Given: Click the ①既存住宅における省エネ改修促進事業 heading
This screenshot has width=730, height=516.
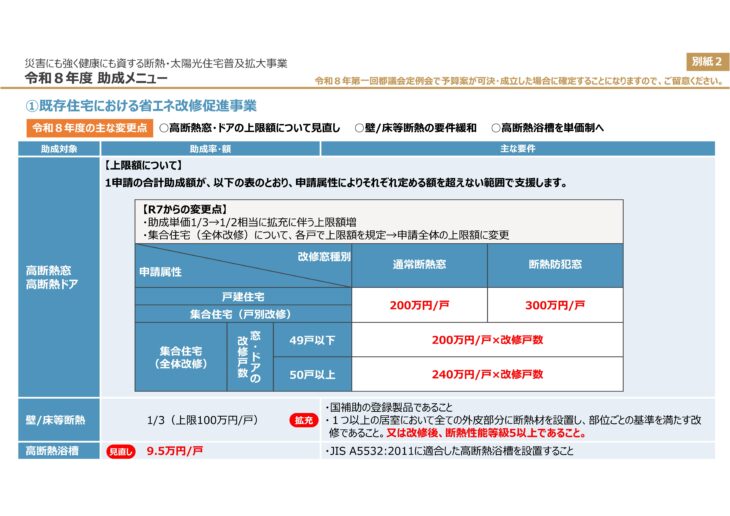Looking at the screenshot, I should click(x=140, y=105).
